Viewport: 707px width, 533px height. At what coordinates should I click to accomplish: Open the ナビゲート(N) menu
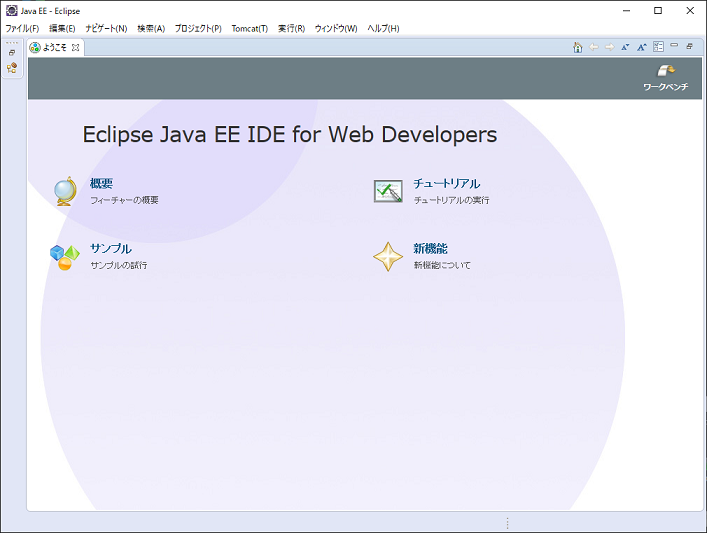pyautogui.click(x=106, y=28)
